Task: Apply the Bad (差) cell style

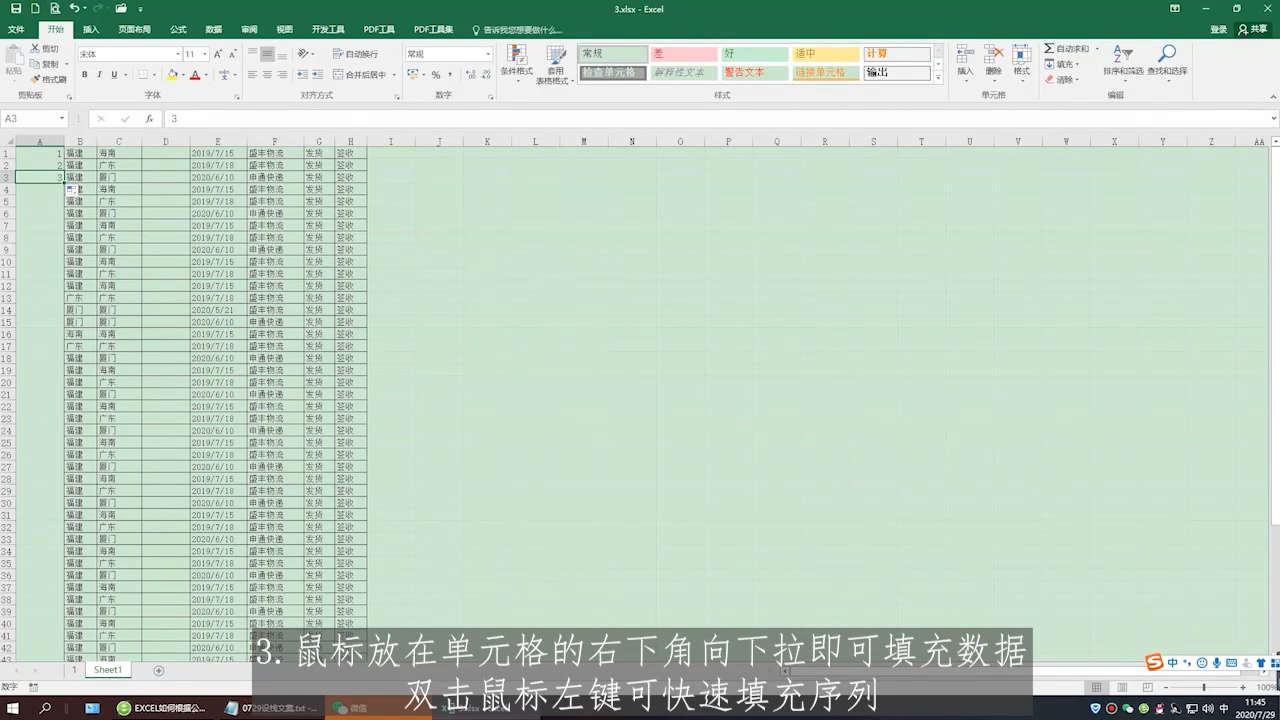Action: pyautogui.click(x=683, y=54)
